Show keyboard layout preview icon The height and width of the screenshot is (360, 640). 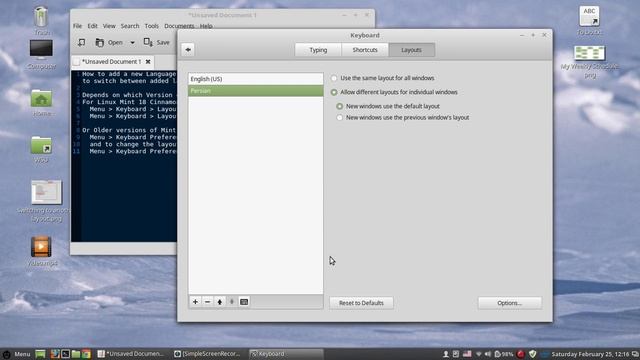244,302
